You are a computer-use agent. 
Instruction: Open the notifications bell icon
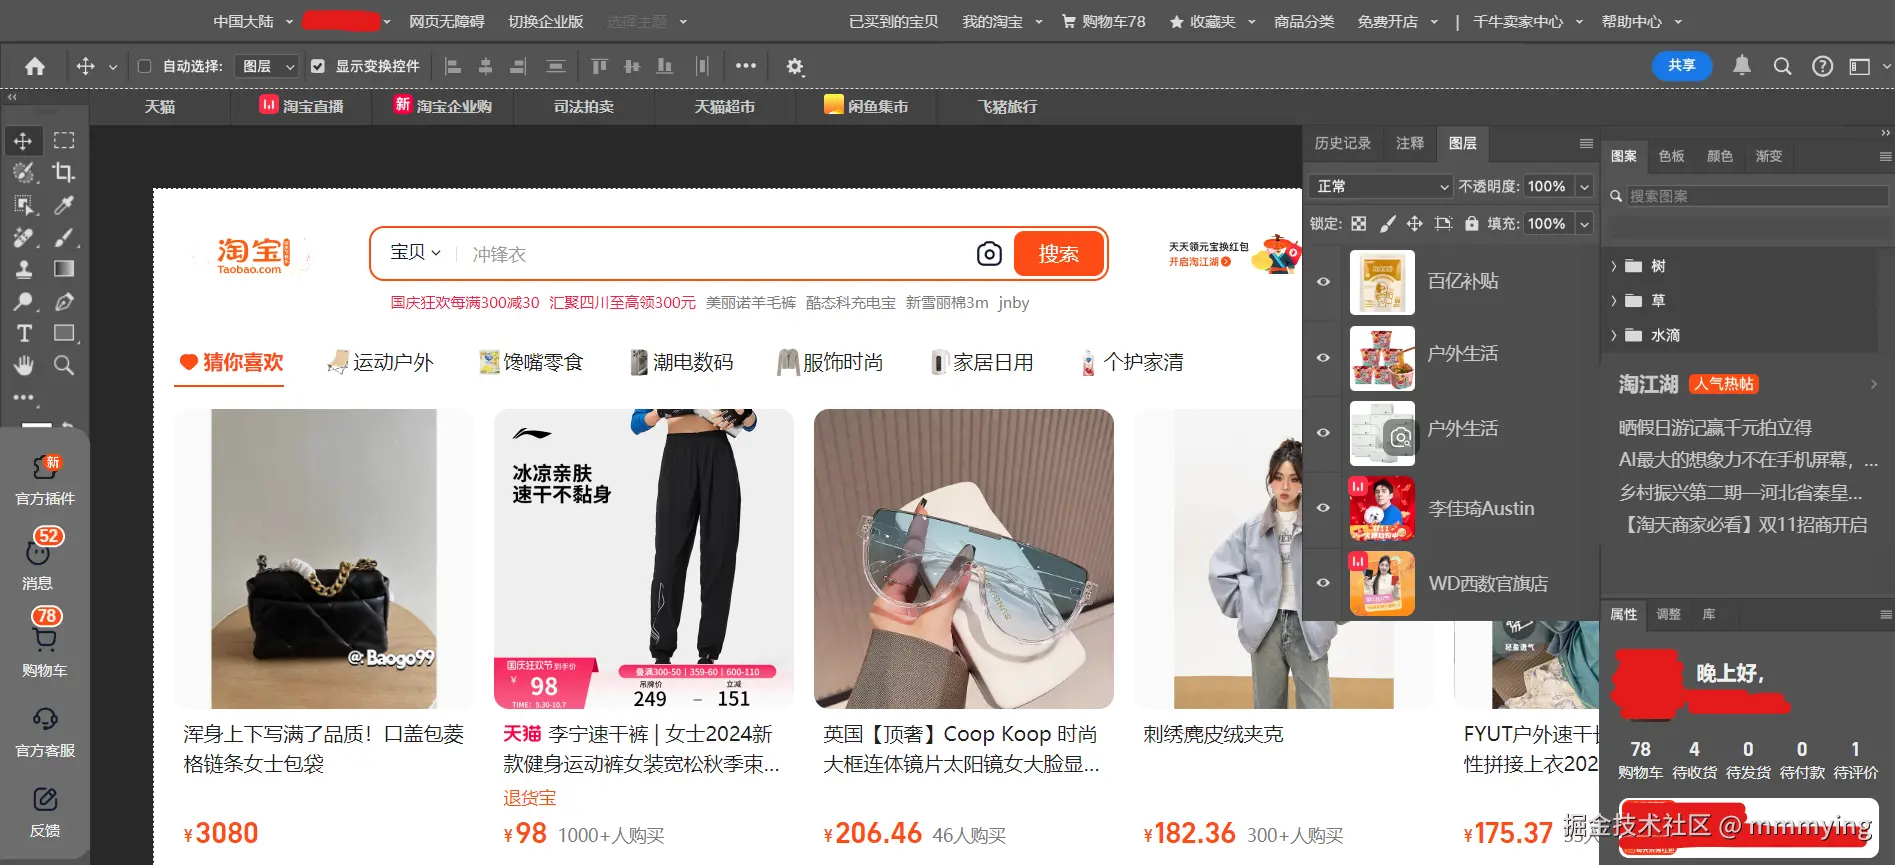coord(1742,66)
